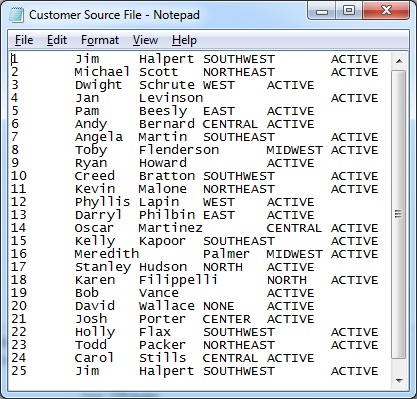Click ACTIVE in Jan Levinson's row

[355, 98]
